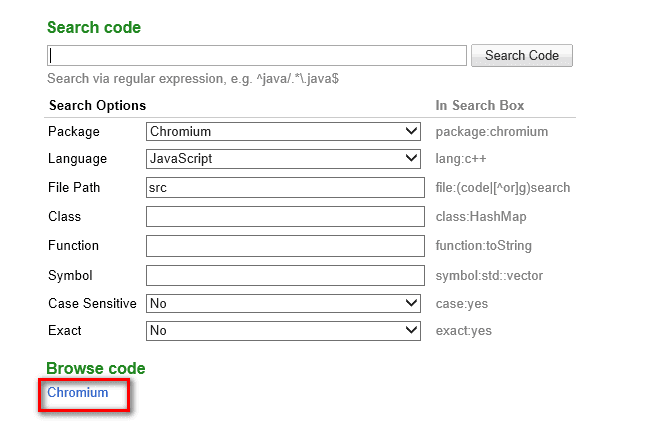Click the File Path field containing src
This screenshot has height=424, width=646.
click(285, 188)
